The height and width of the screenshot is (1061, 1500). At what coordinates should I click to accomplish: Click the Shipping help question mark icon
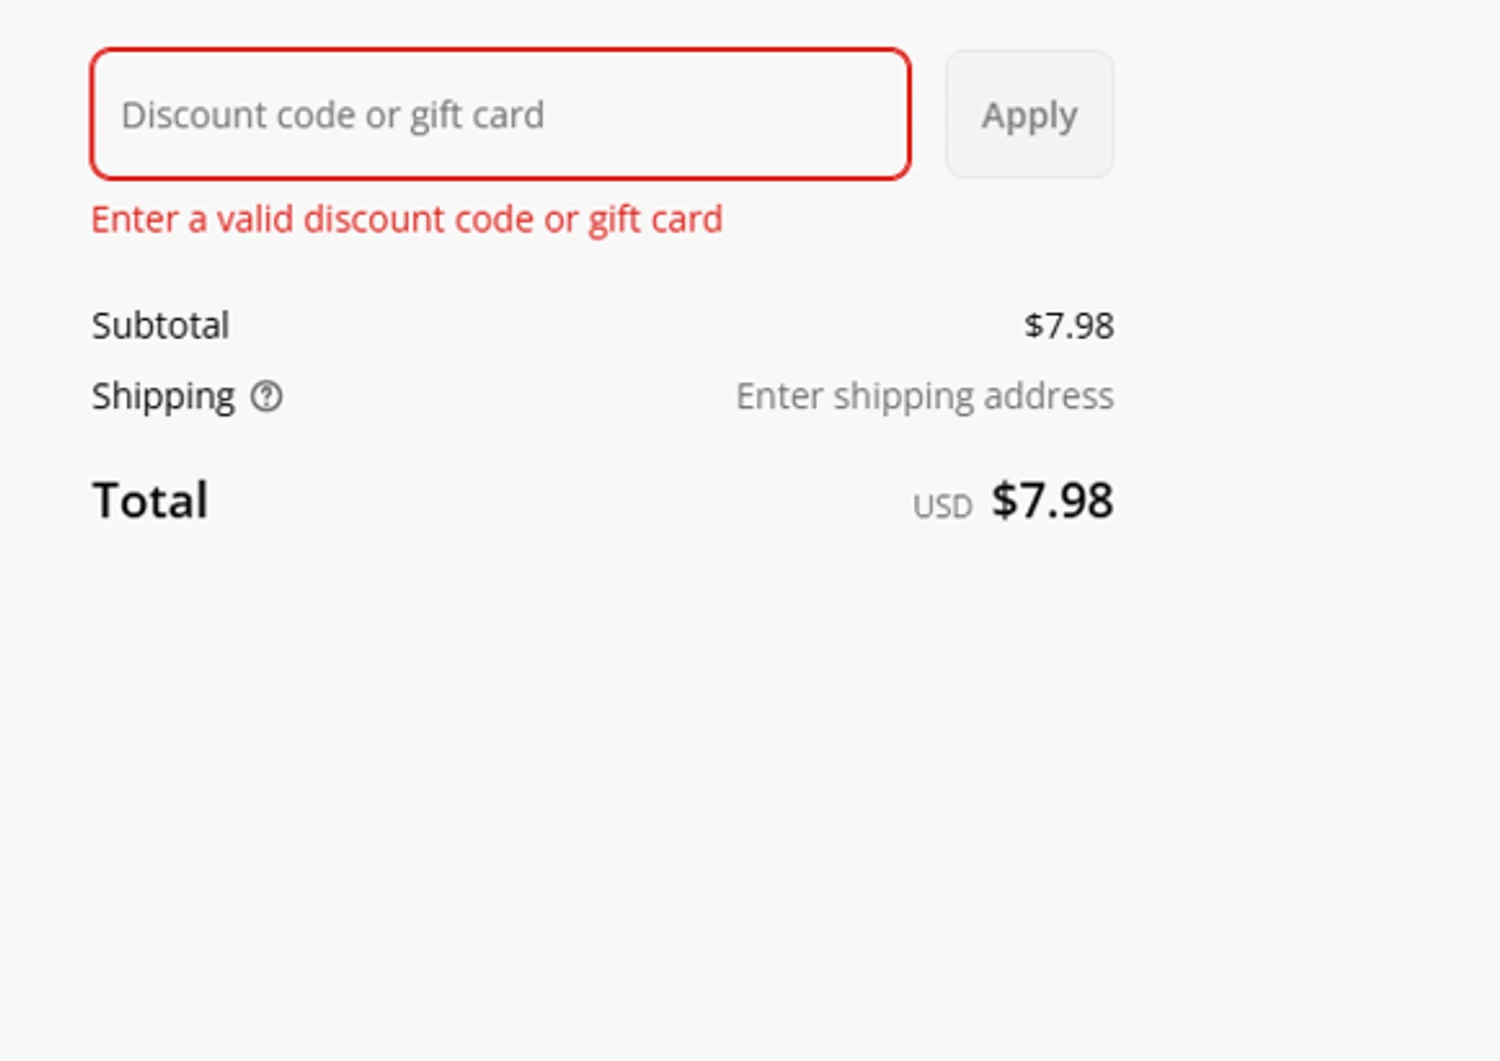tap(266, 397)
